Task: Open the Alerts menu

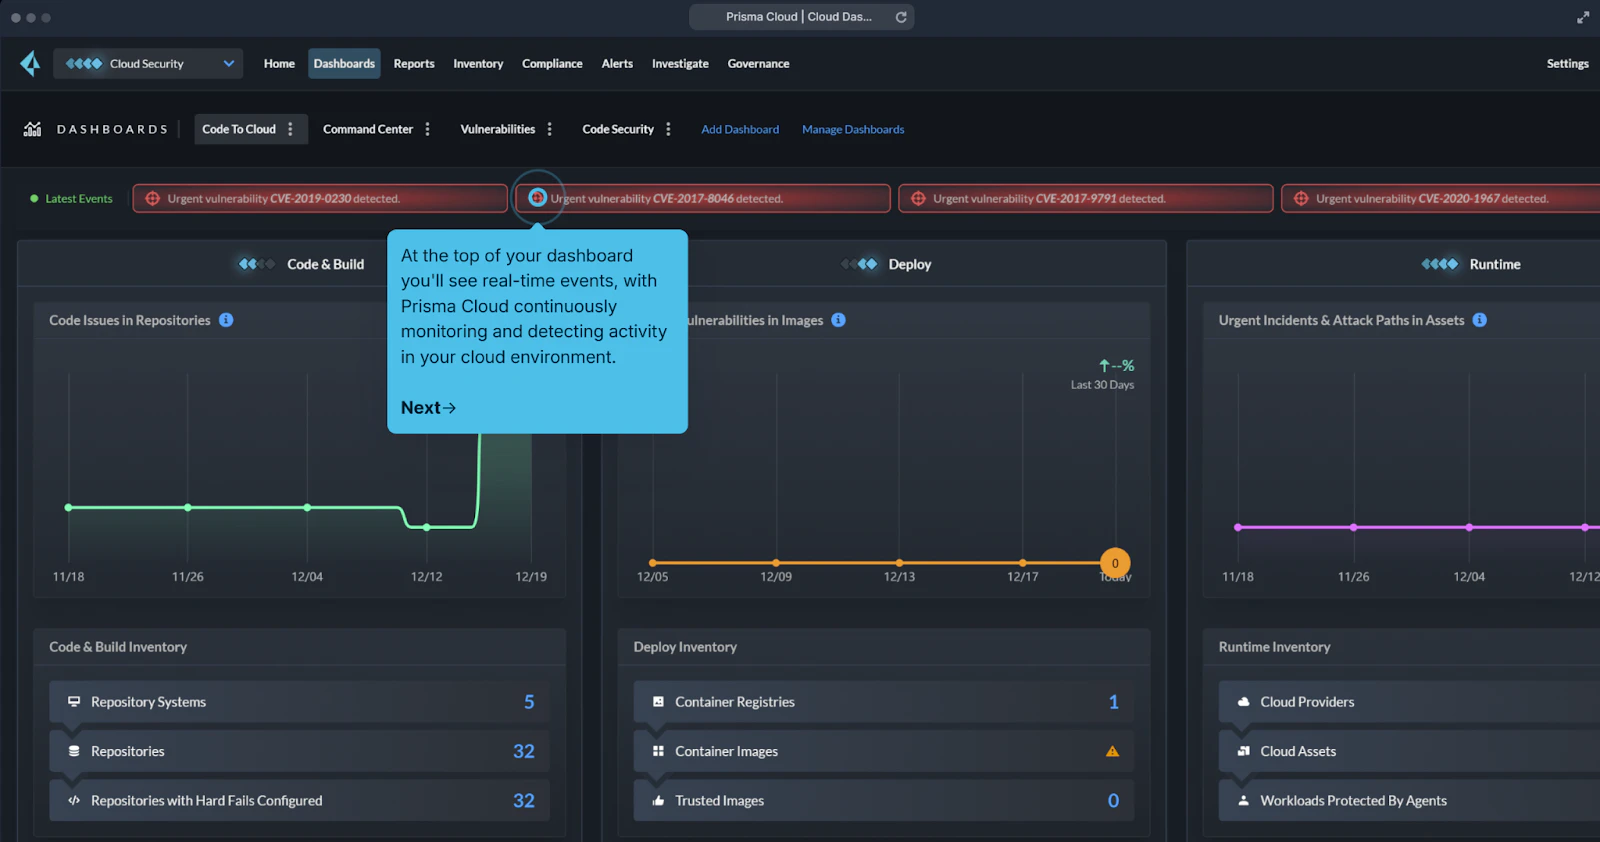Action: [x=617, y=63]
